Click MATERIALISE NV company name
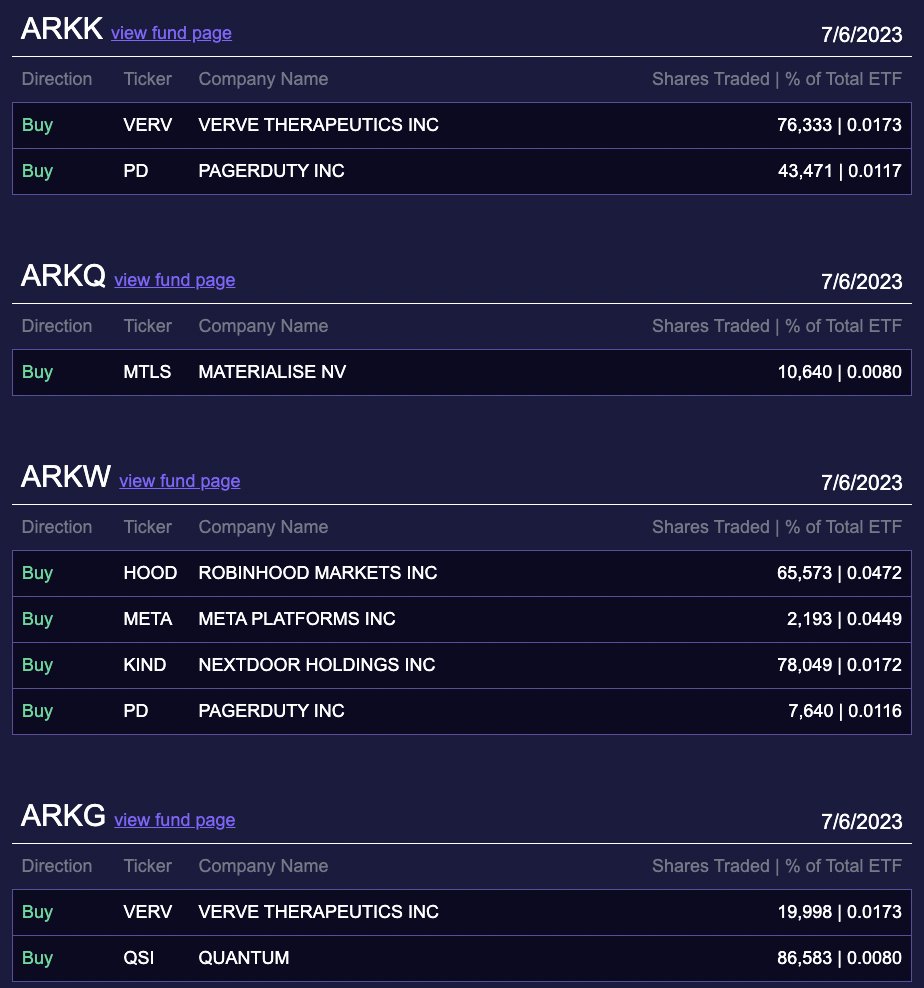This screenshot has width=924, height=988. pos(272,372)
